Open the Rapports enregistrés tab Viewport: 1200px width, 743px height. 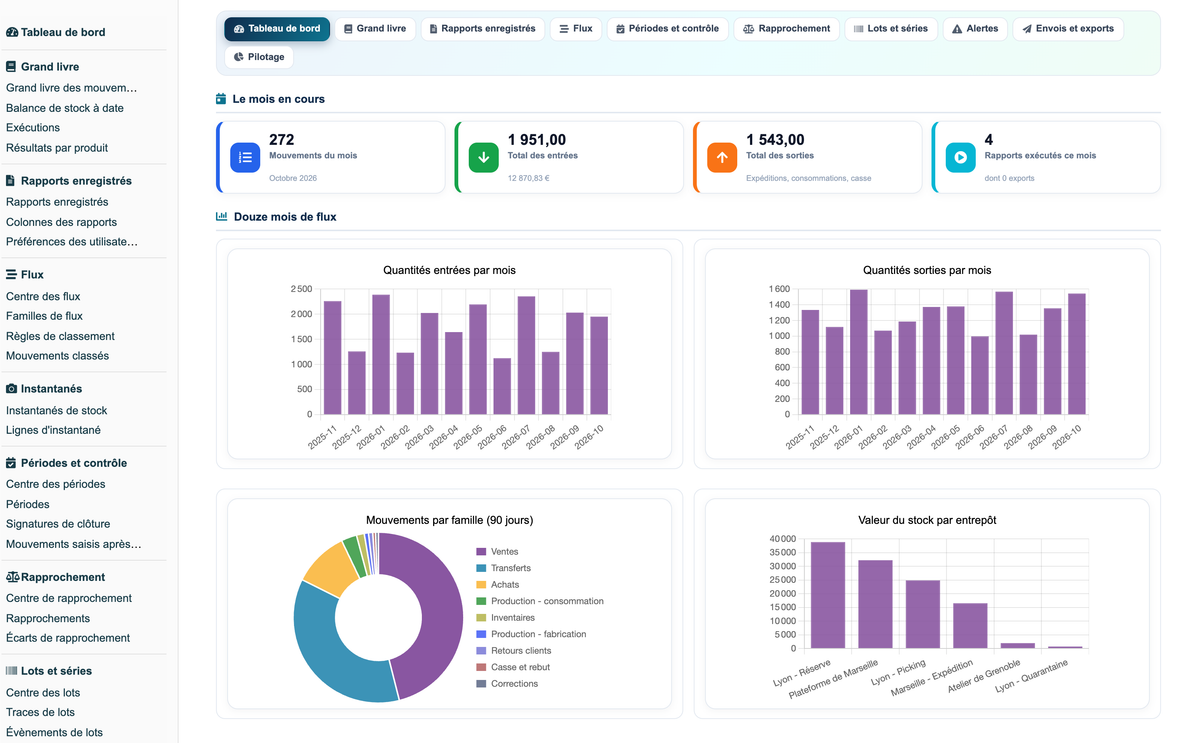pos(482,29)
